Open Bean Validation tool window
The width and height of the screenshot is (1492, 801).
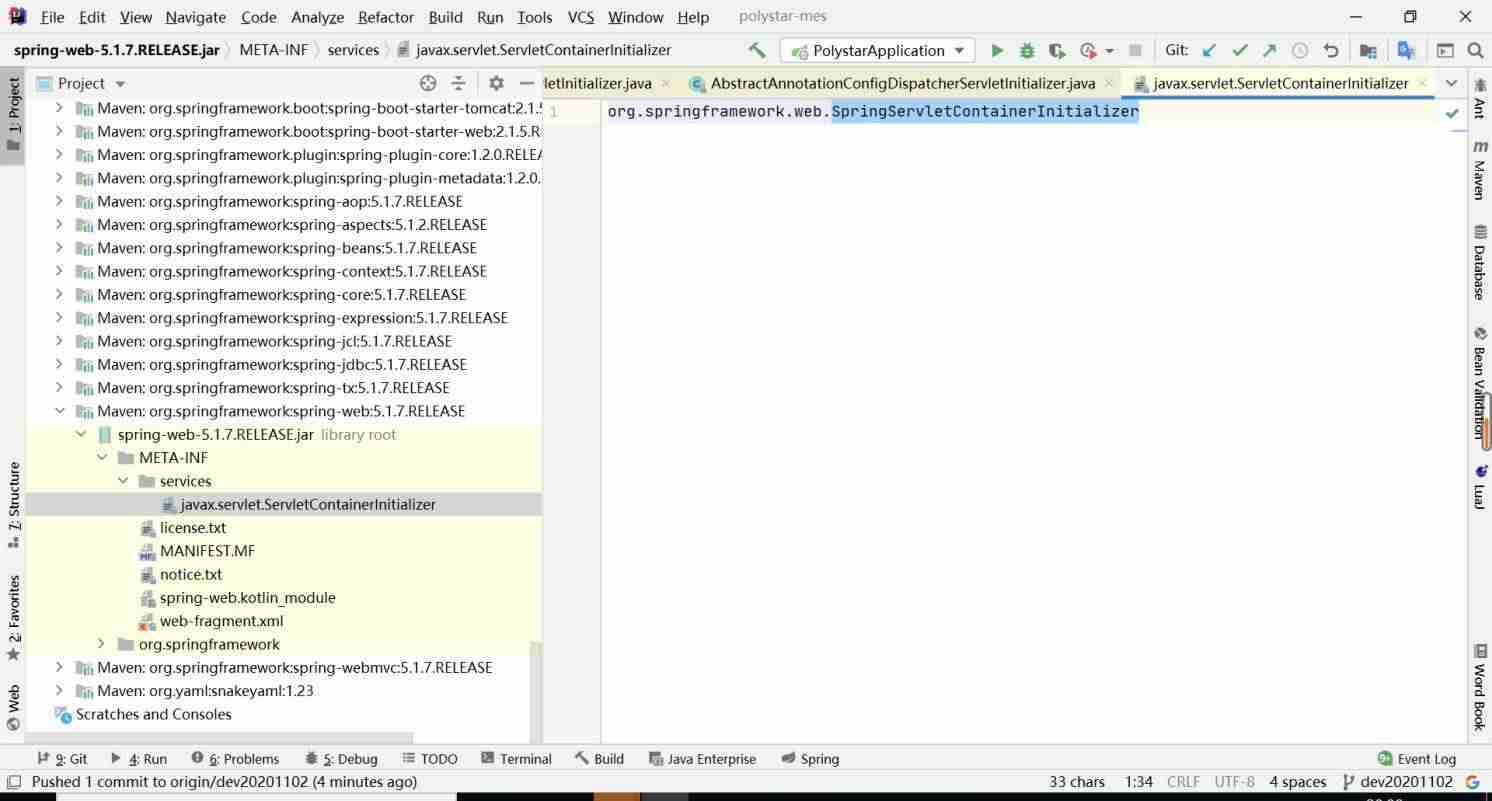(x=1479, y=382)
